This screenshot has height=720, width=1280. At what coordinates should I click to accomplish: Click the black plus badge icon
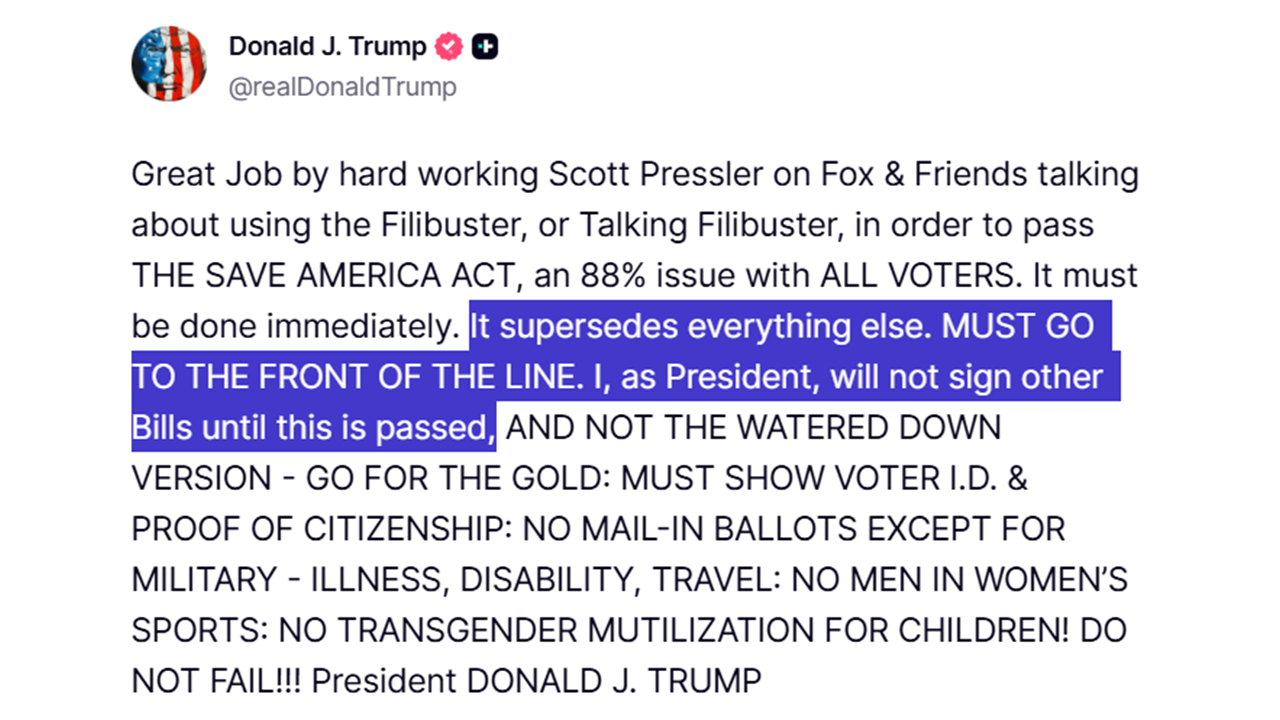click(485, 46)
